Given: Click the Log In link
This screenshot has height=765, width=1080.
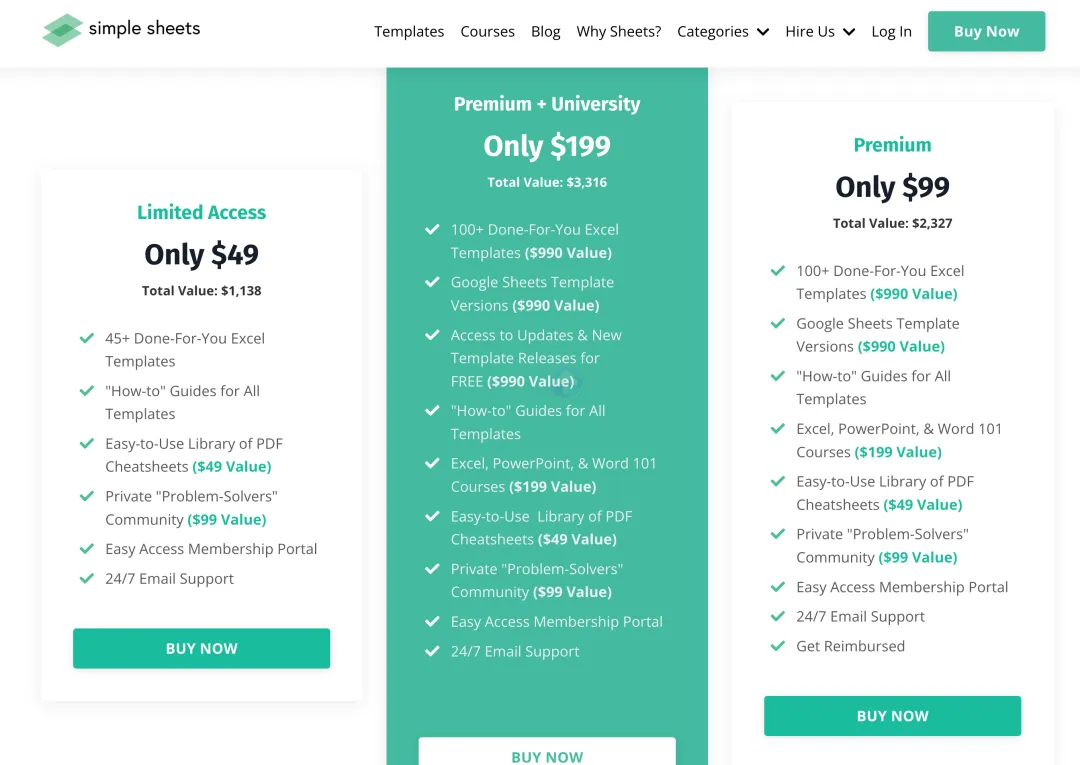Looking at the screenshot, I should pyautogui.click(x=891, y=32).
